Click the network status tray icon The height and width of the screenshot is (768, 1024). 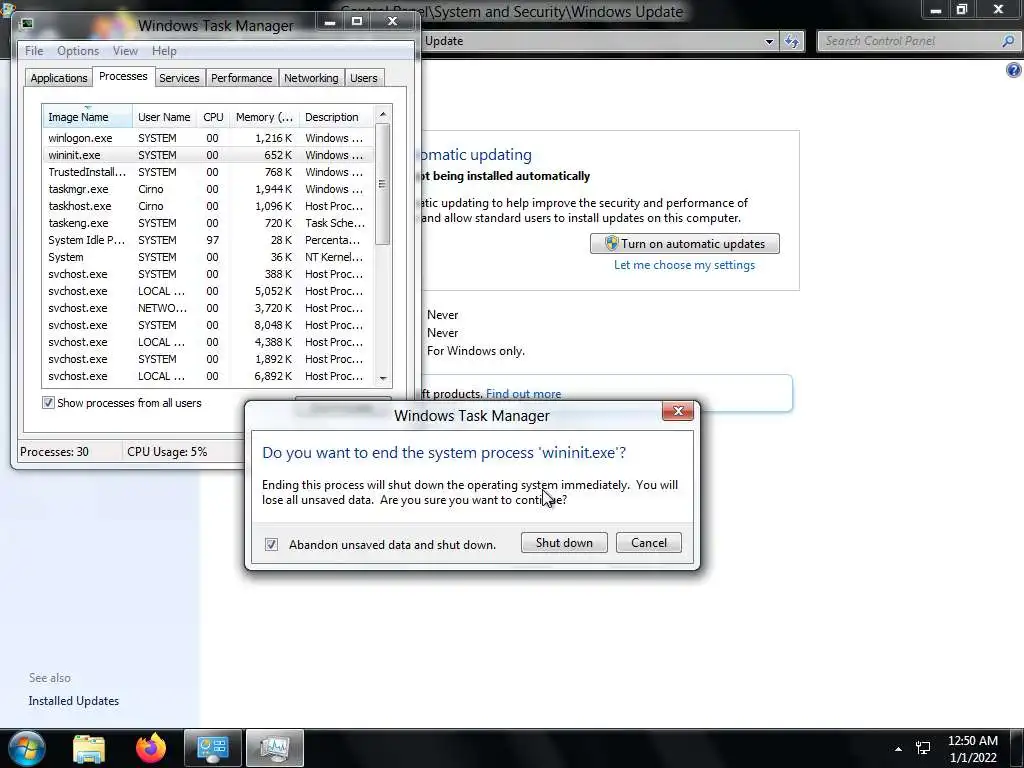923,749
